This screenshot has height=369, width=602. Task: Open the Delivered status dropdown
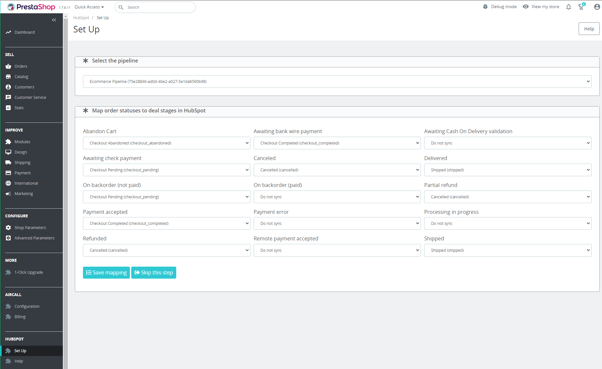pyautogui.click(x=508, y=170)
